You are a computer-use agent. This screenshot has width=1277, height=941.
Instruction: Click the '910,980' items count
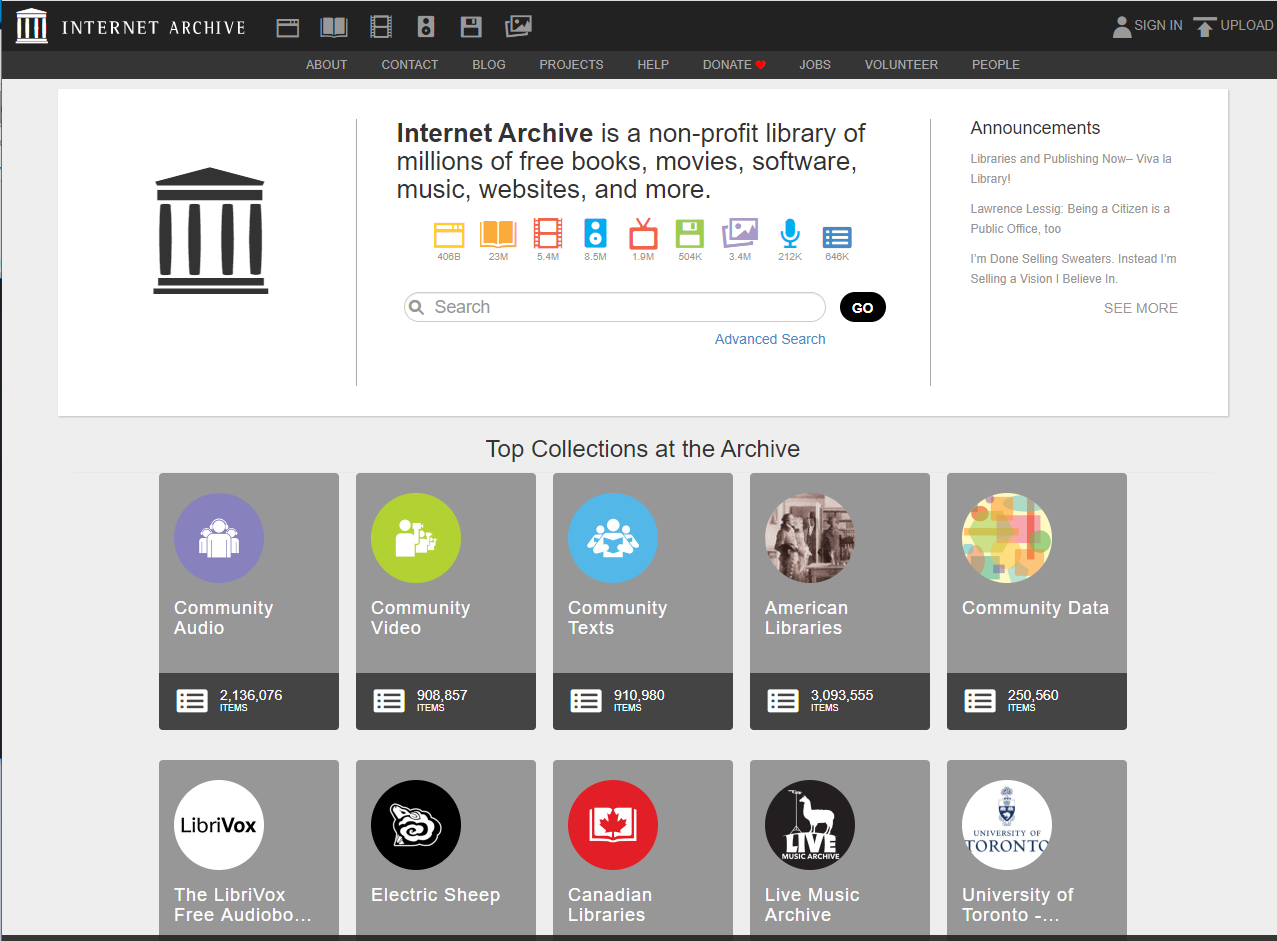point(639,695)
